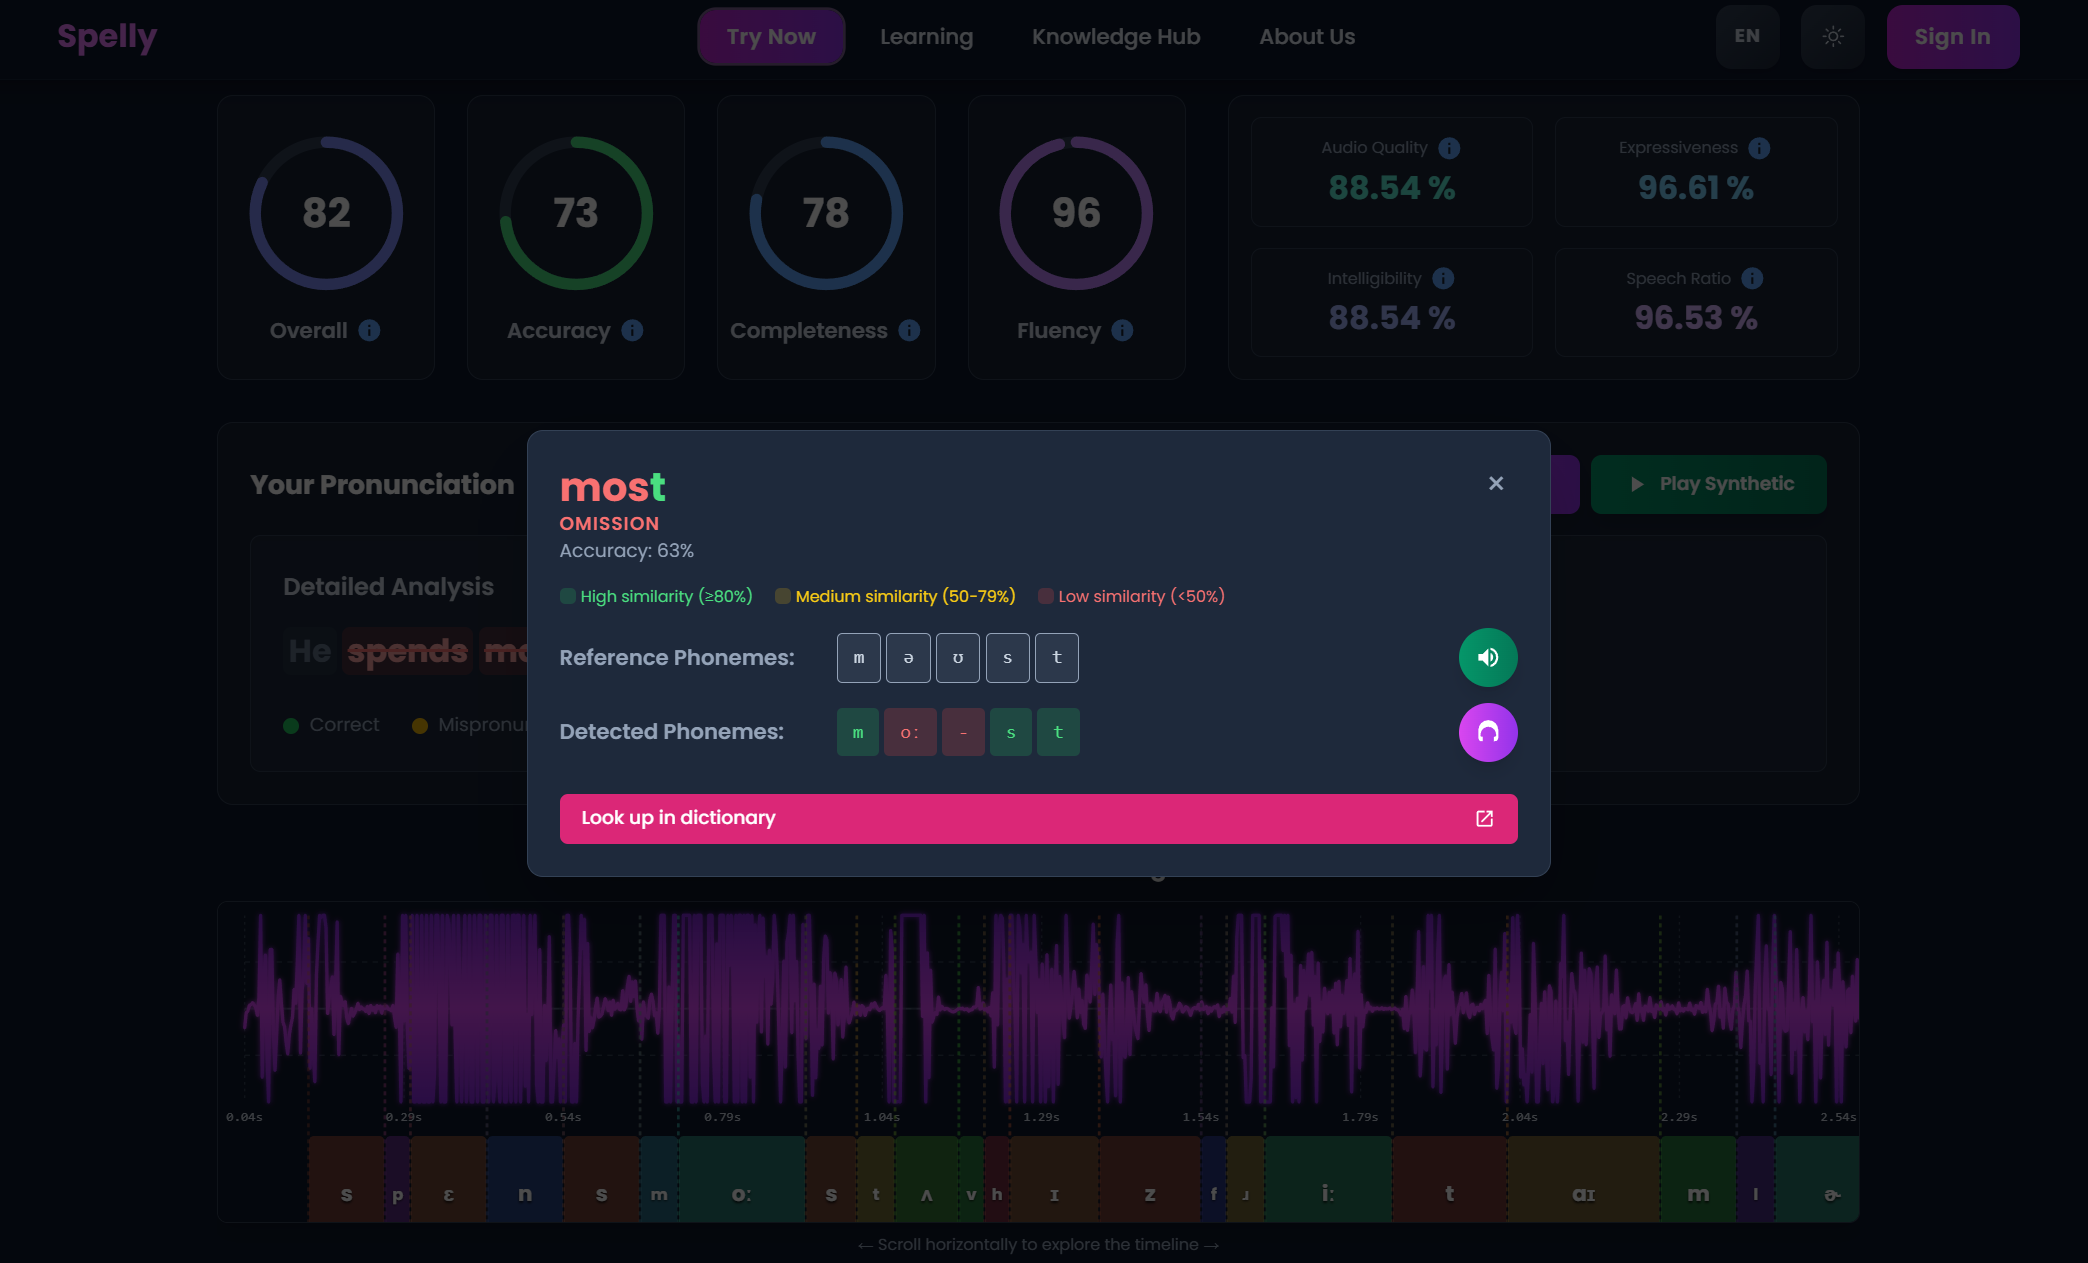Click the reference phoneme 'ʊ' box

(957, 658)
